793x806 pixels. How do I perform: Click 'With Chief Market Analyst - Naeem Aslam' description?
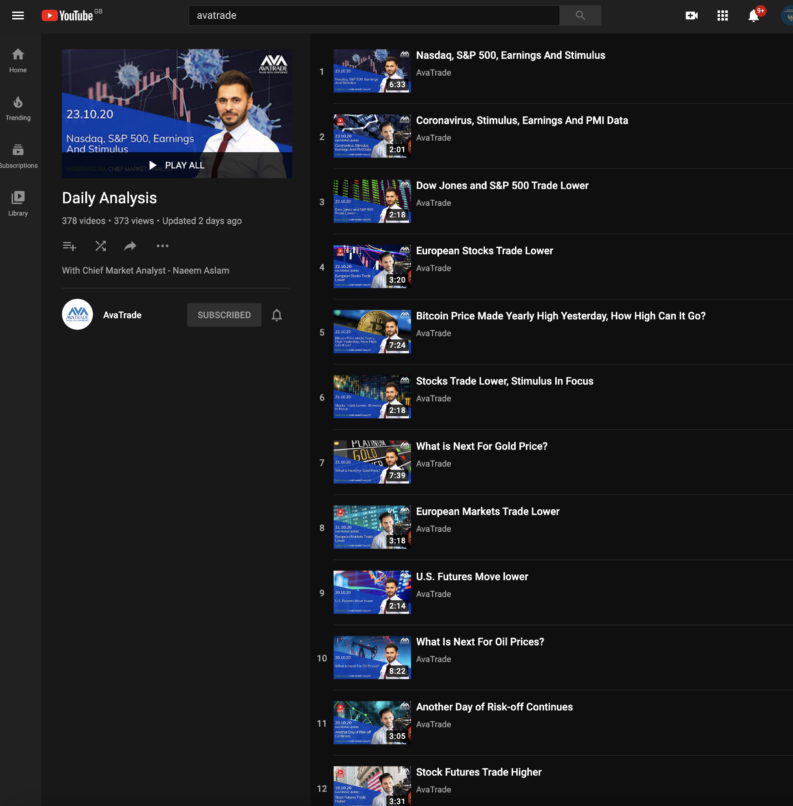(145, 270)
